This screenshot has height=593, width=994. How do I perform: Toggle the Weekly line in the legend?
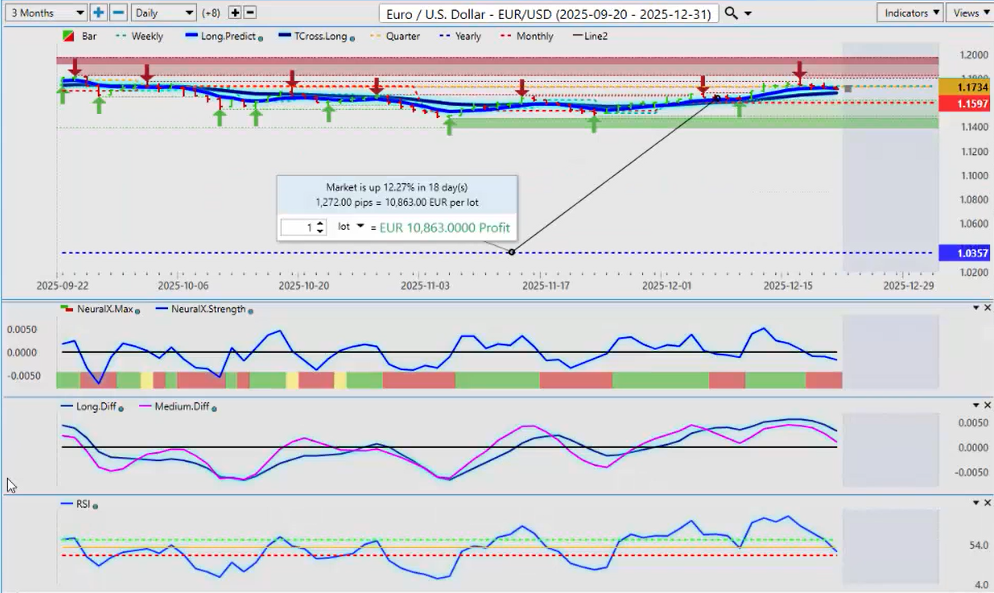pyautogui.click(x=141, y=36)
